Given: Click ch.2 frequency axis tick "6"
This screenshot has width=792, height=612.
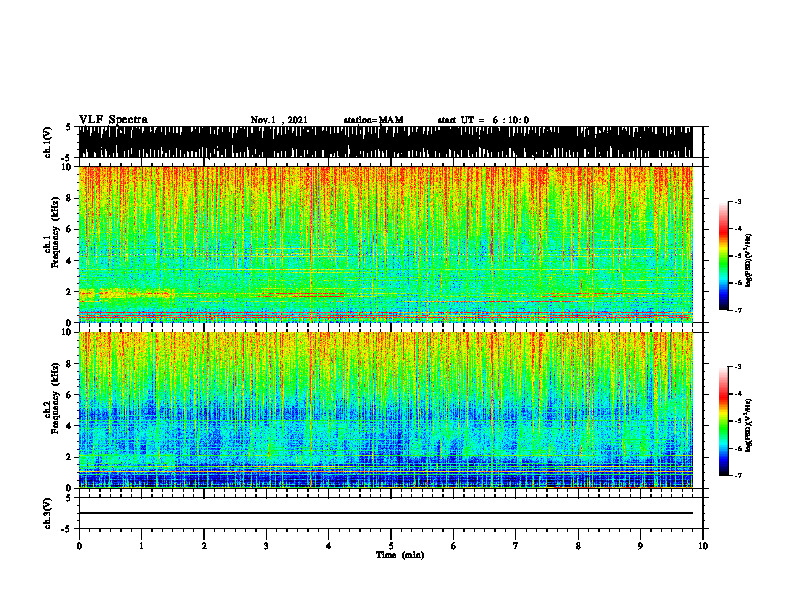Looking at the screenshot, I should (x=70, y=395).
